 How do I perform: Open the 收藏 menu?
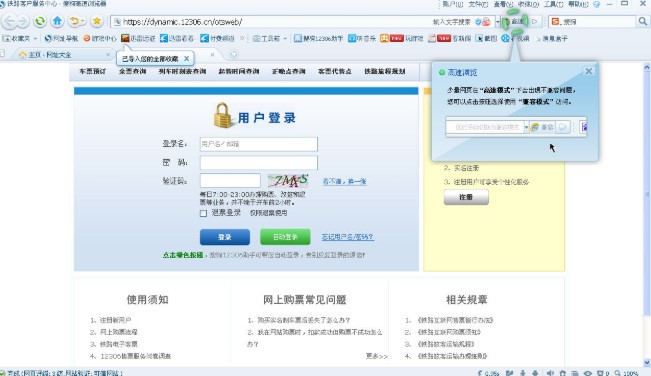[528, 4]
